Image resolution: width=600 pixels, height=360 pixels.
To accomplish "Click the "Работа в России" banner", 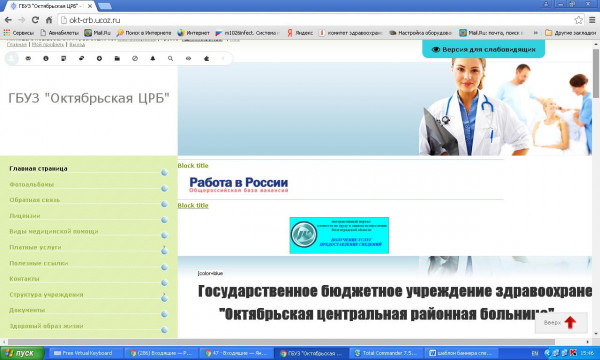I will [x=238, y=184].
